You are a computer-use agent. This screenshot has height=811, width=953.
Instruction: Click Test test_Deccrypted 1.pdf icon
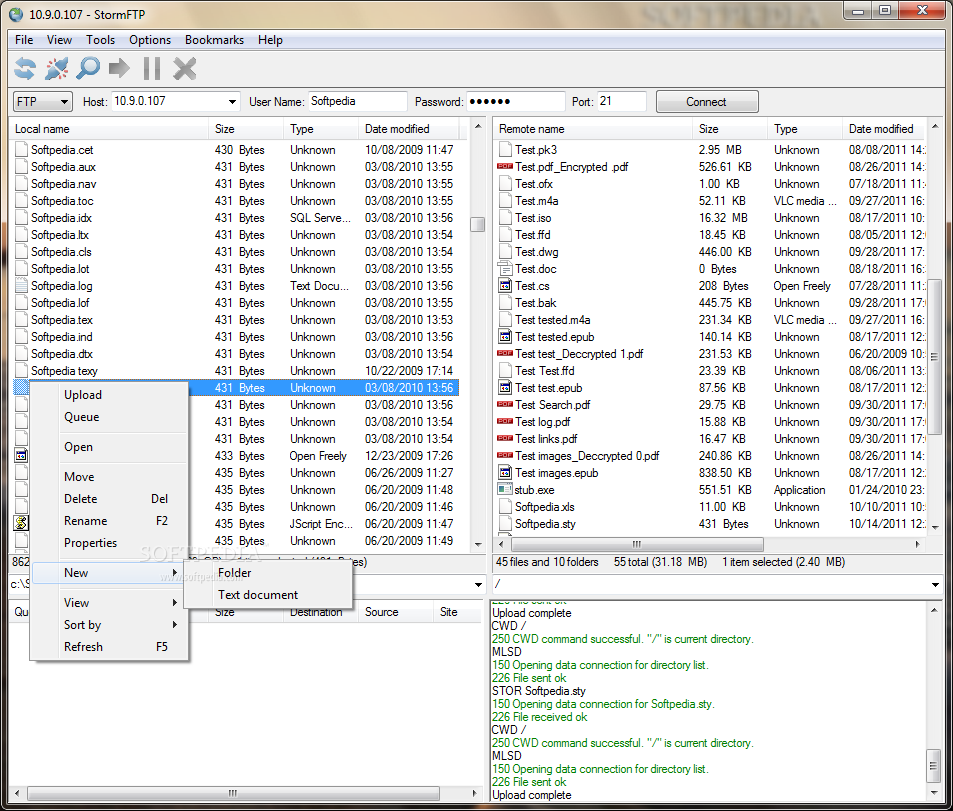504,353
